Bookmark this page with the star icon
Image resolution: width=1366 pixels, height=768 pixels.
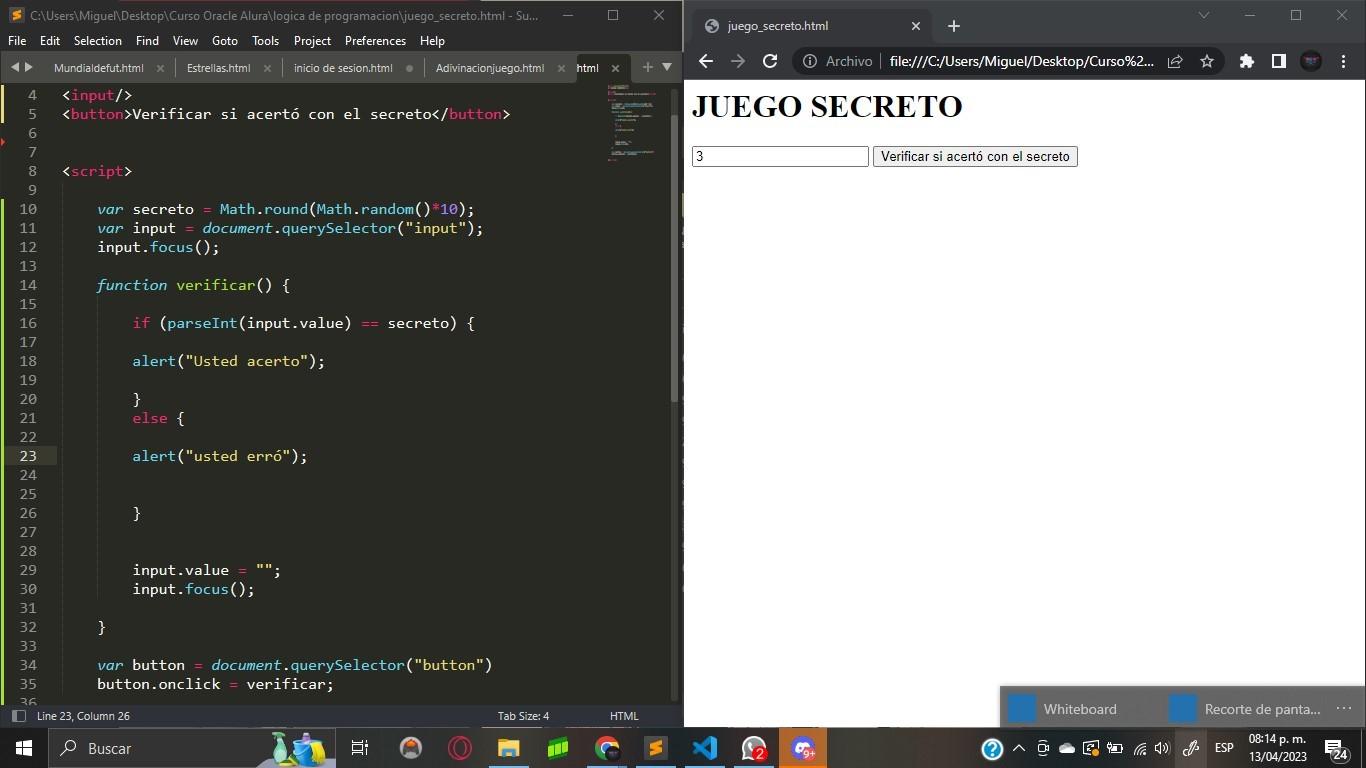(x=1207, y=61)
